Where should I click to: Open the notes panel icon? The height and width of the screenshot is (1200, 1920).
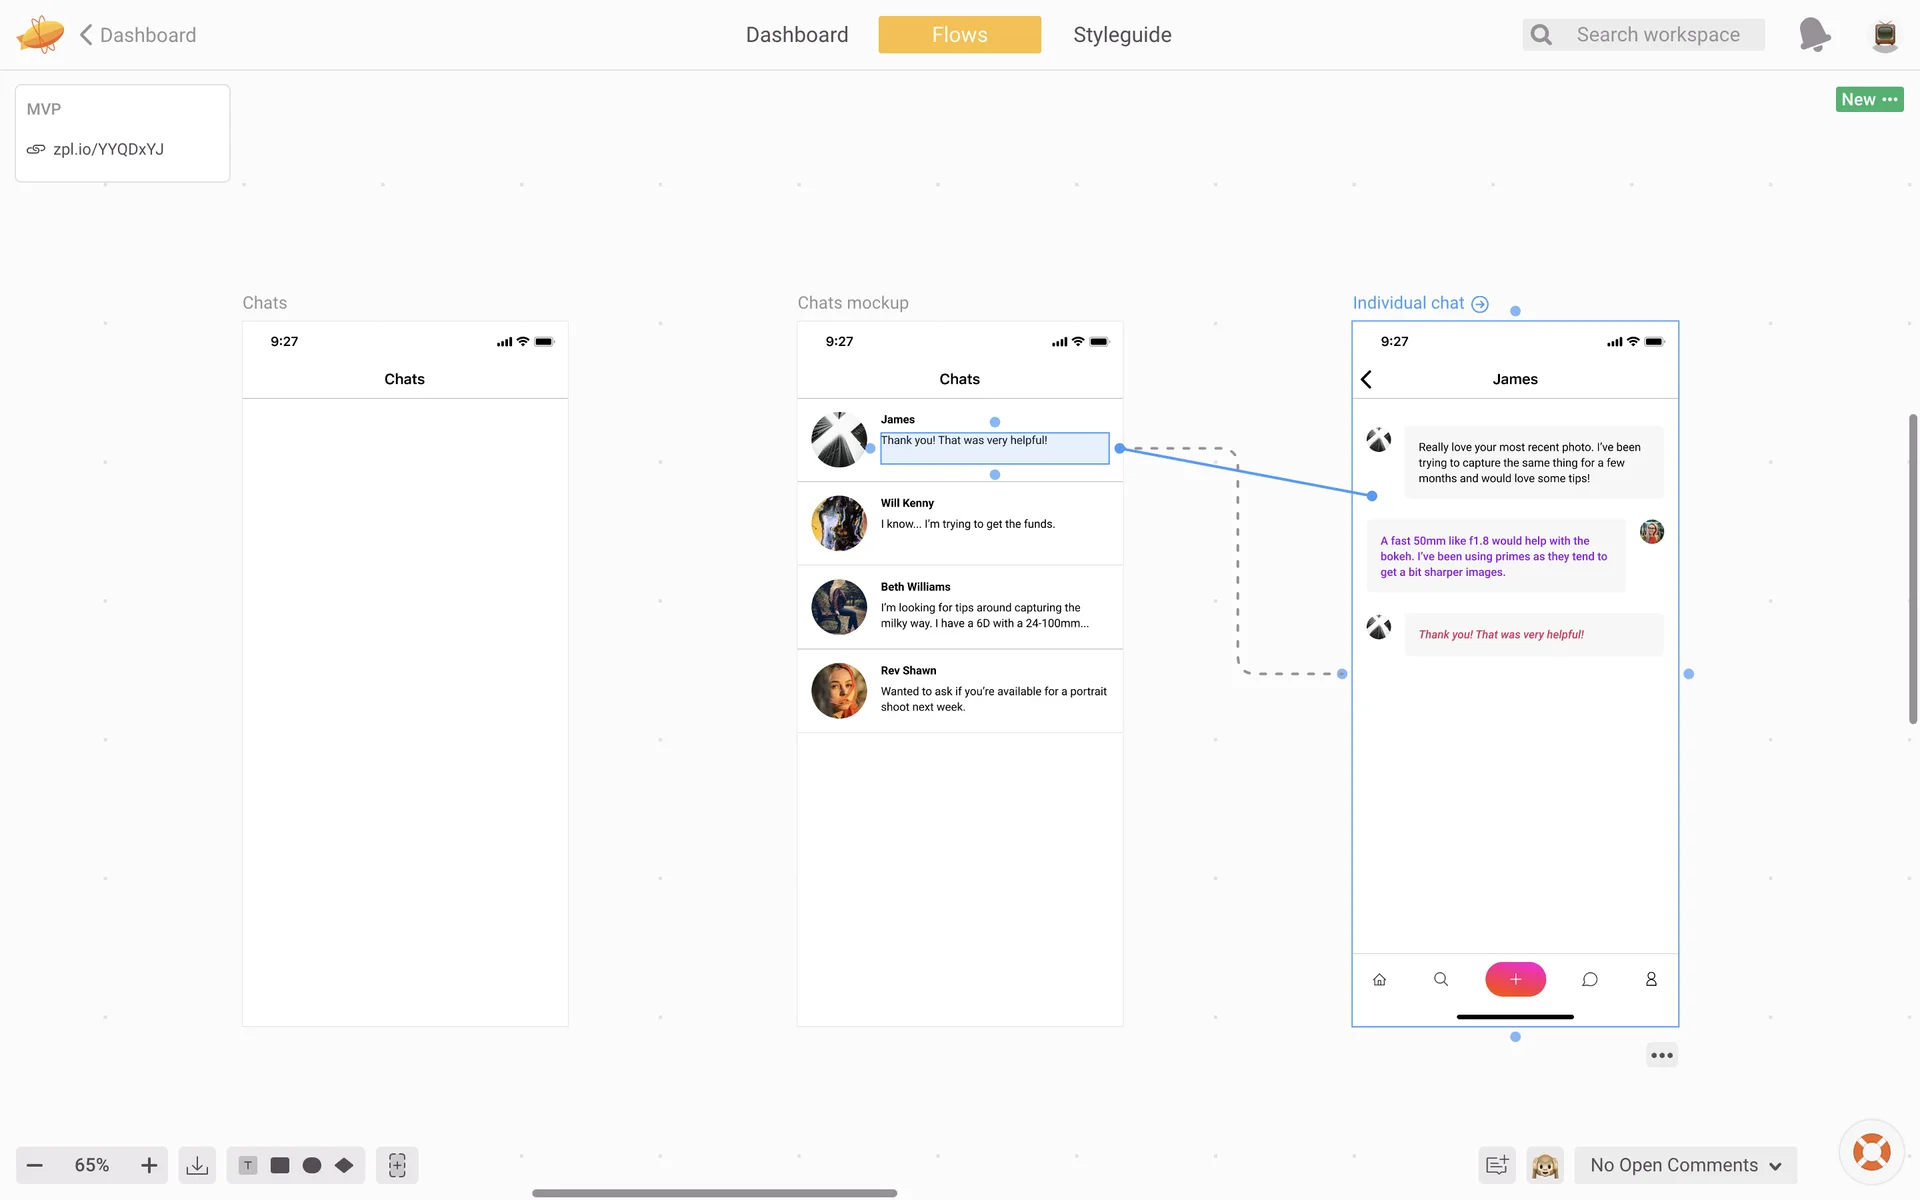tap(1497, 1165)
